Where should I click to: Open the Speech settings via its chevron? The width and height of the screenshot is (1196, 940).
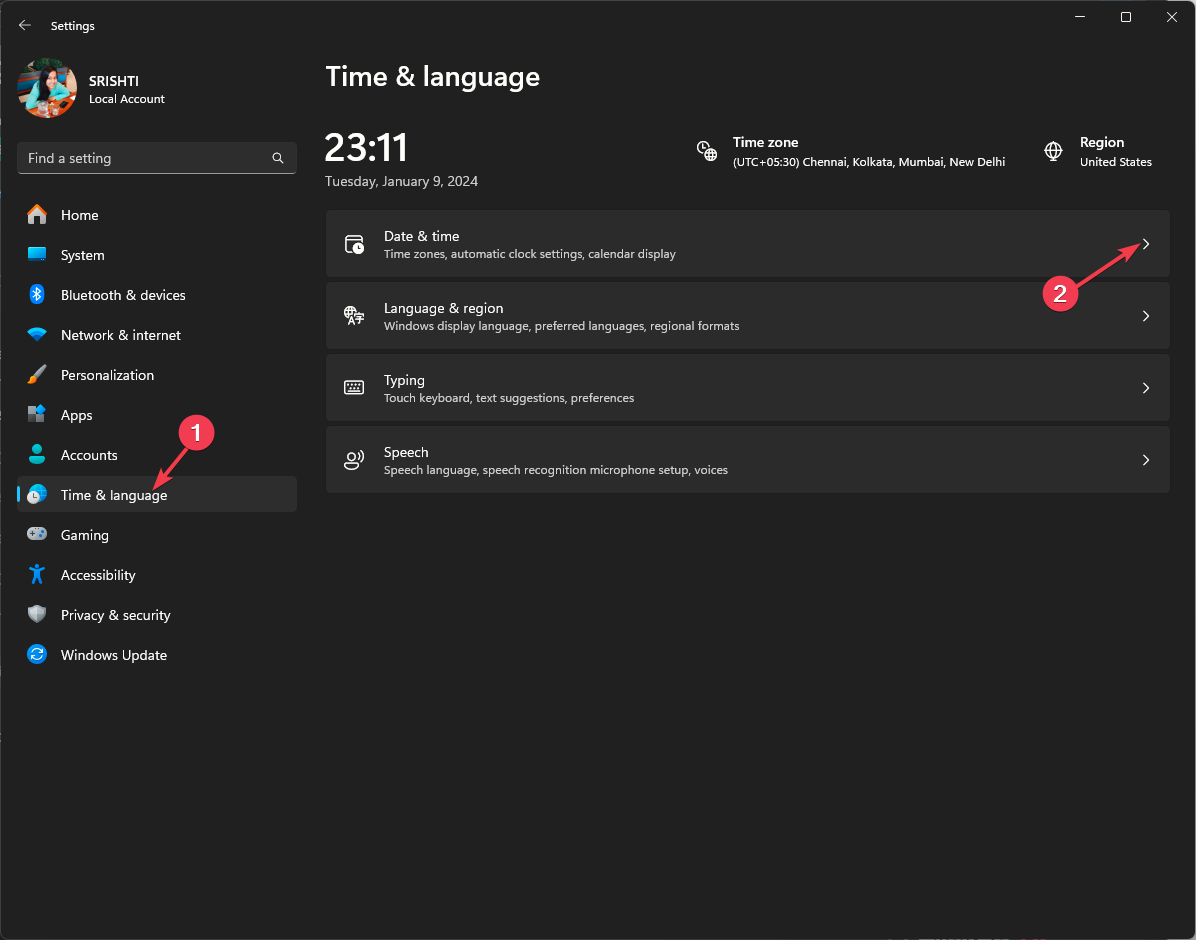[x=1146, y=460]
